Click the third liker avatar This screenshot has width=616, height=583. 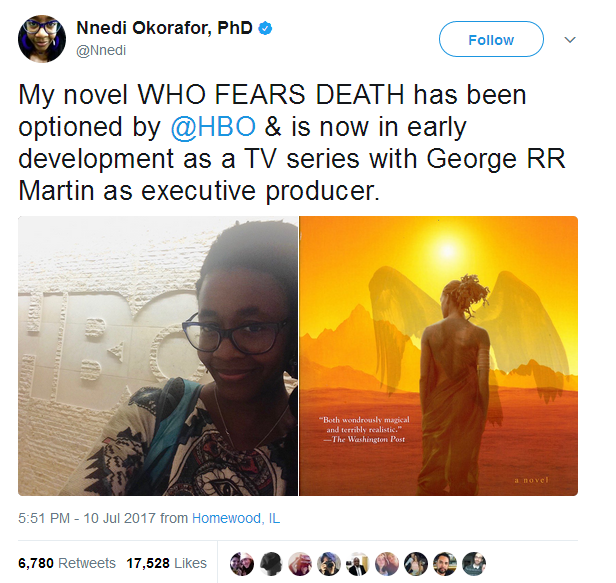click(x=300, y=564)
